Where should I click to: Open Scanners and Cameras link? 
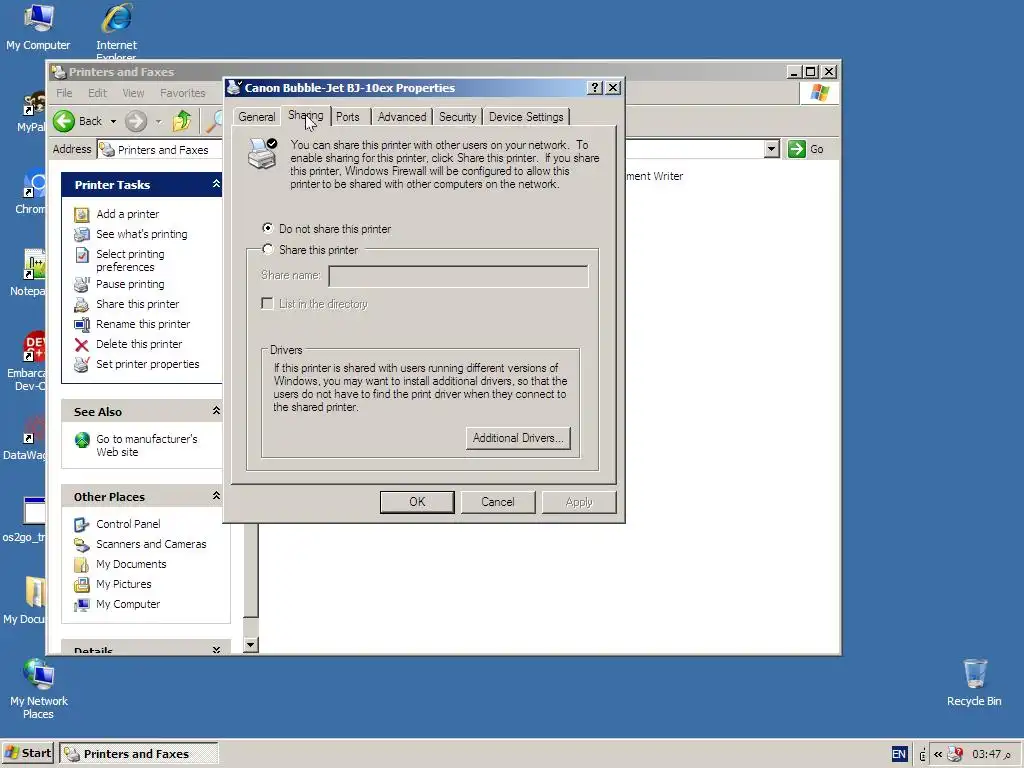(x=151, y=545)
